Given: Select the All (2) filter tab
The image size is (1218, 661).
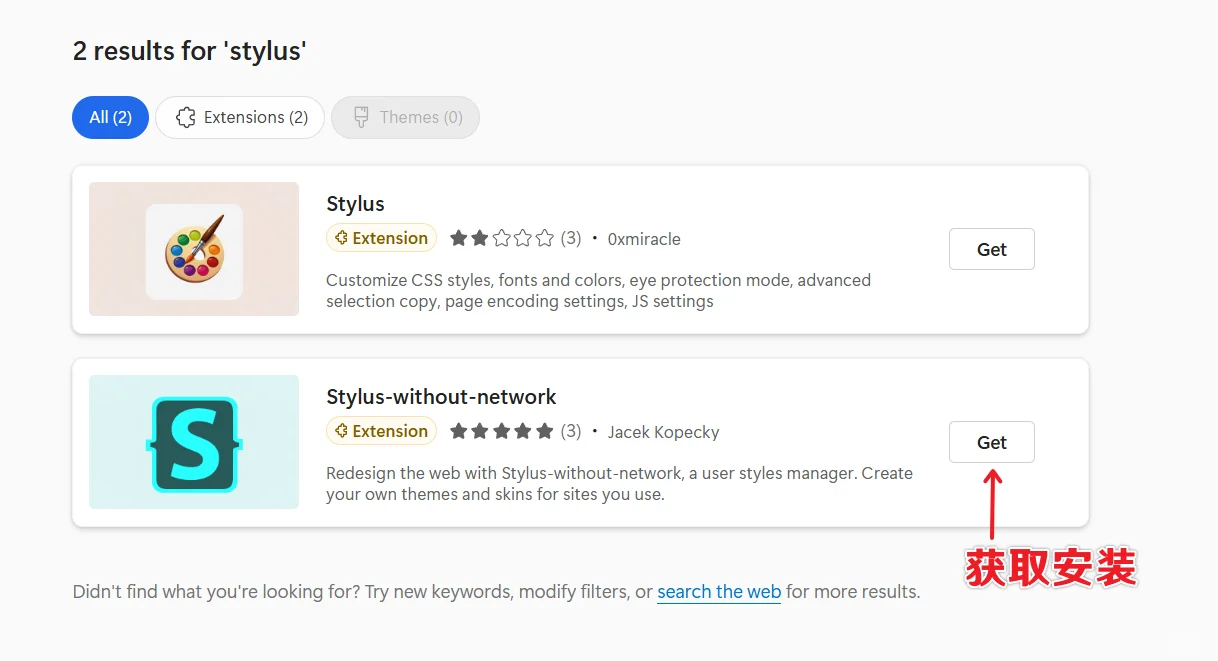Looking at the screenshot, I should 110,117.
